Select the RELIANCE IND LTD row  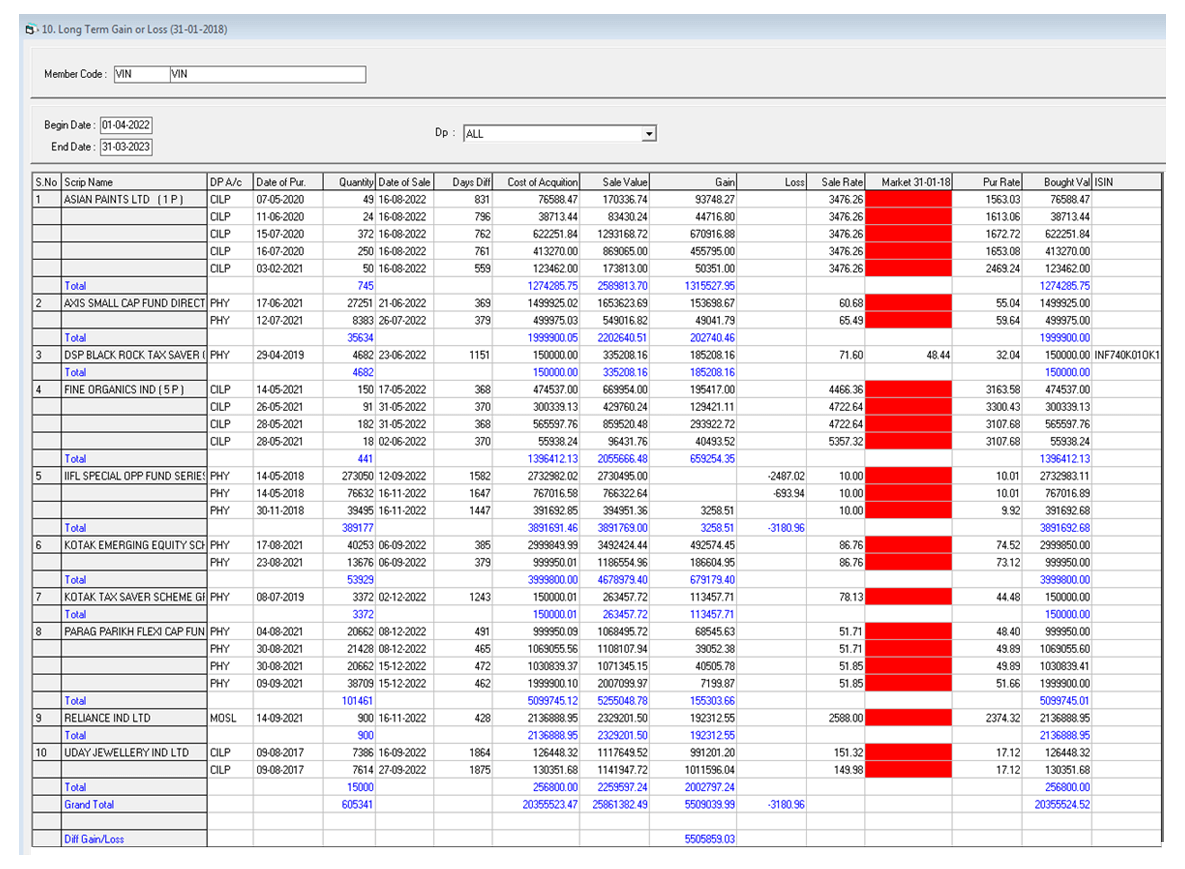pos(597,718)
